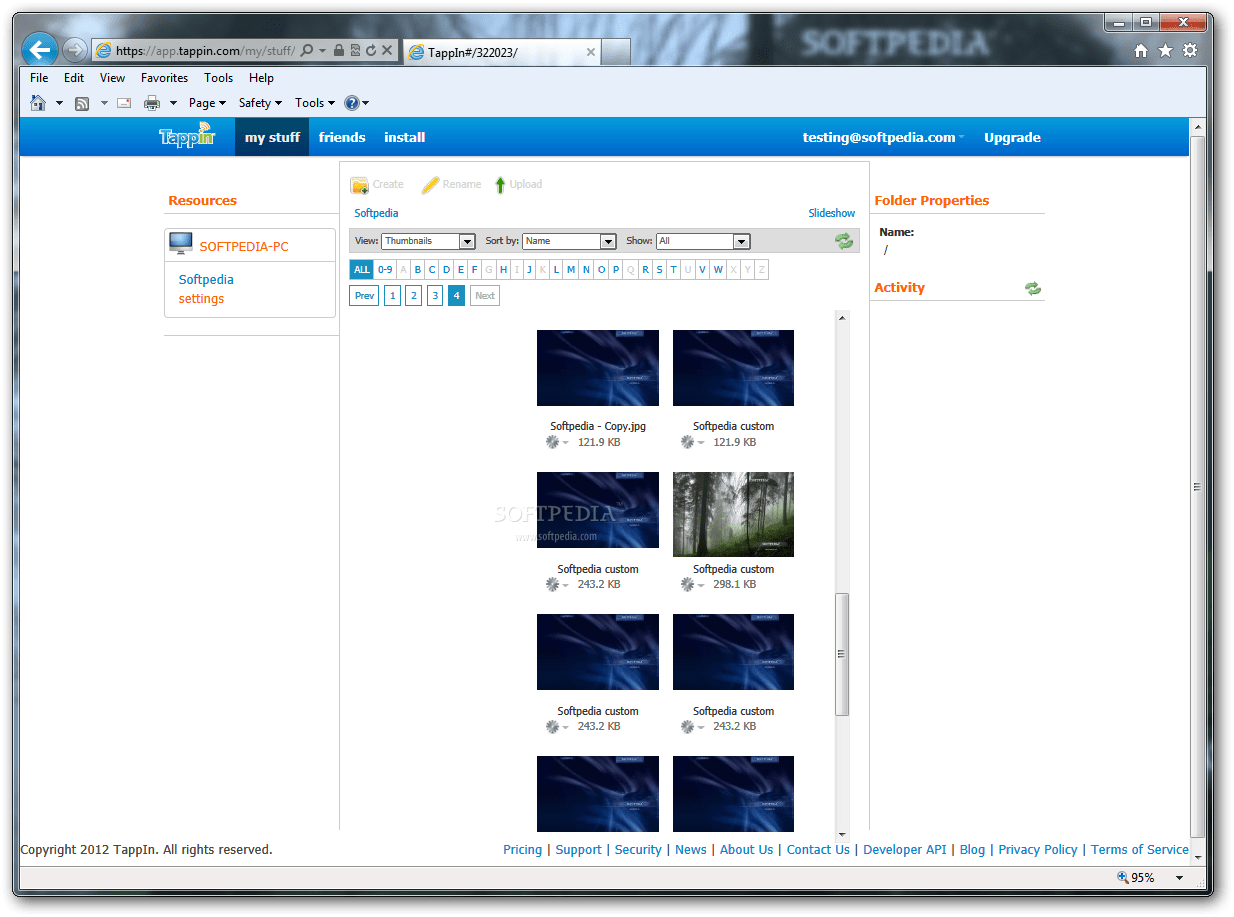Open the Edit menu
The width and height of the screenshot is (1234, 917).
tap(74, 78)
